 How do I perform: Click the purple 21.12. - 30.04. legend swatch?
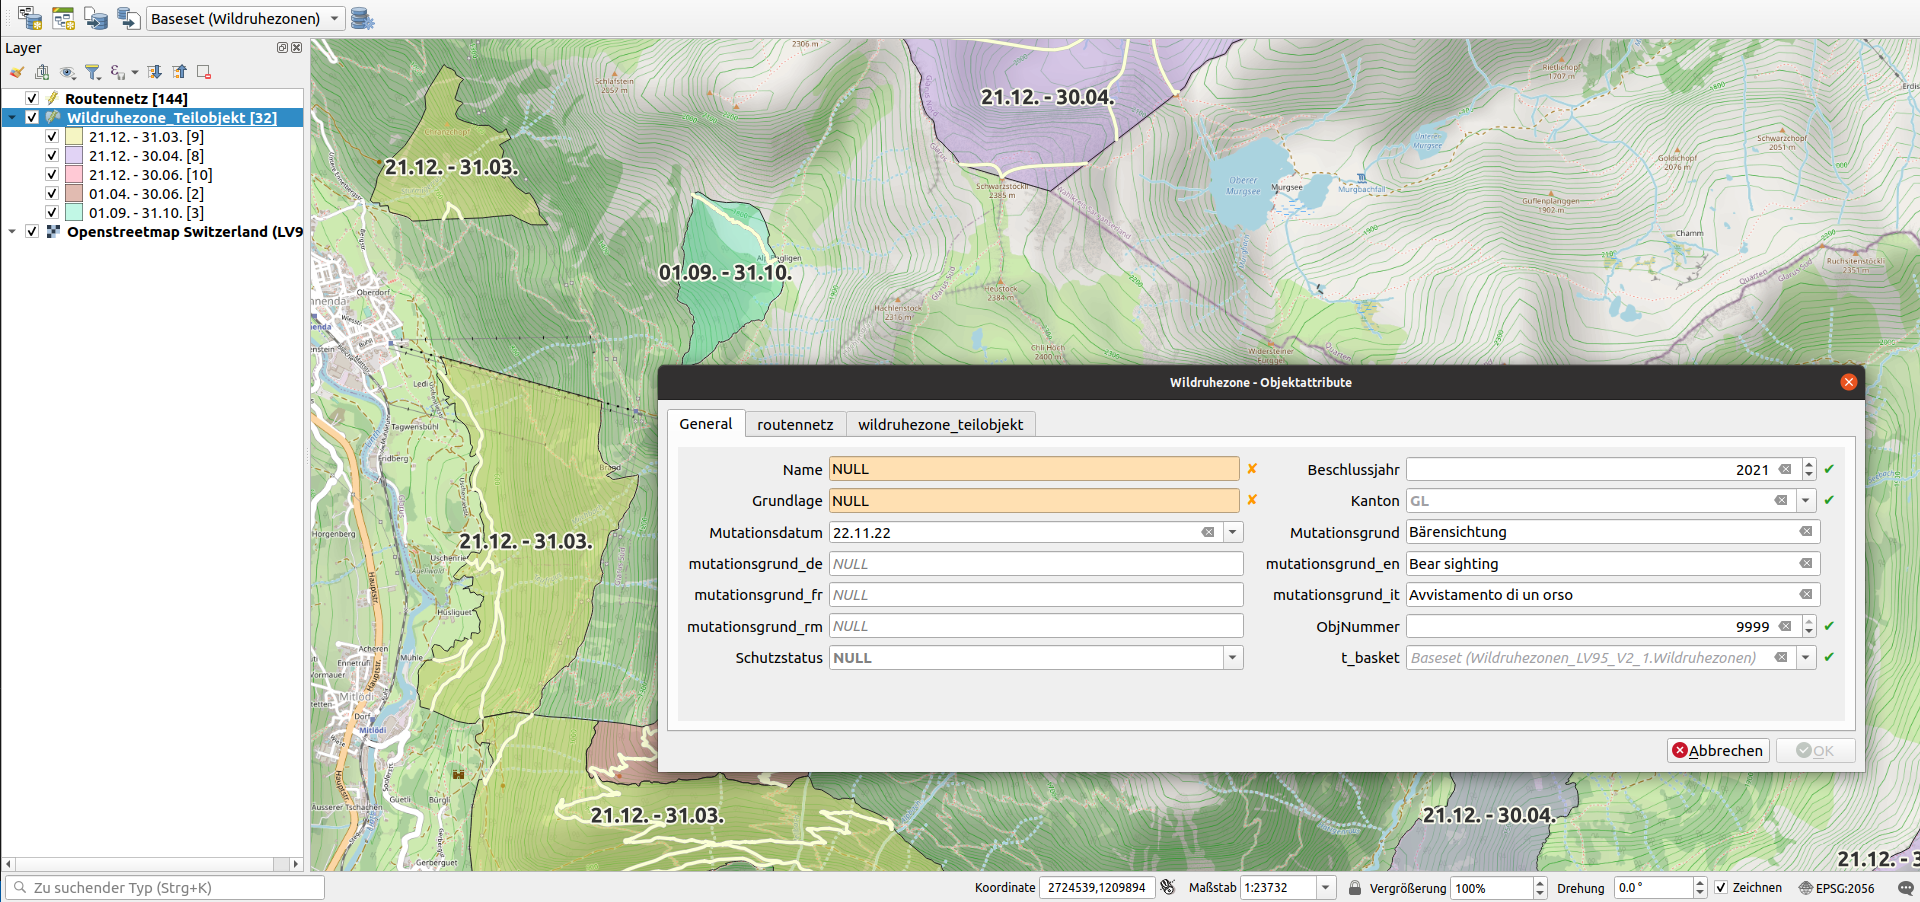pos(74,156)
